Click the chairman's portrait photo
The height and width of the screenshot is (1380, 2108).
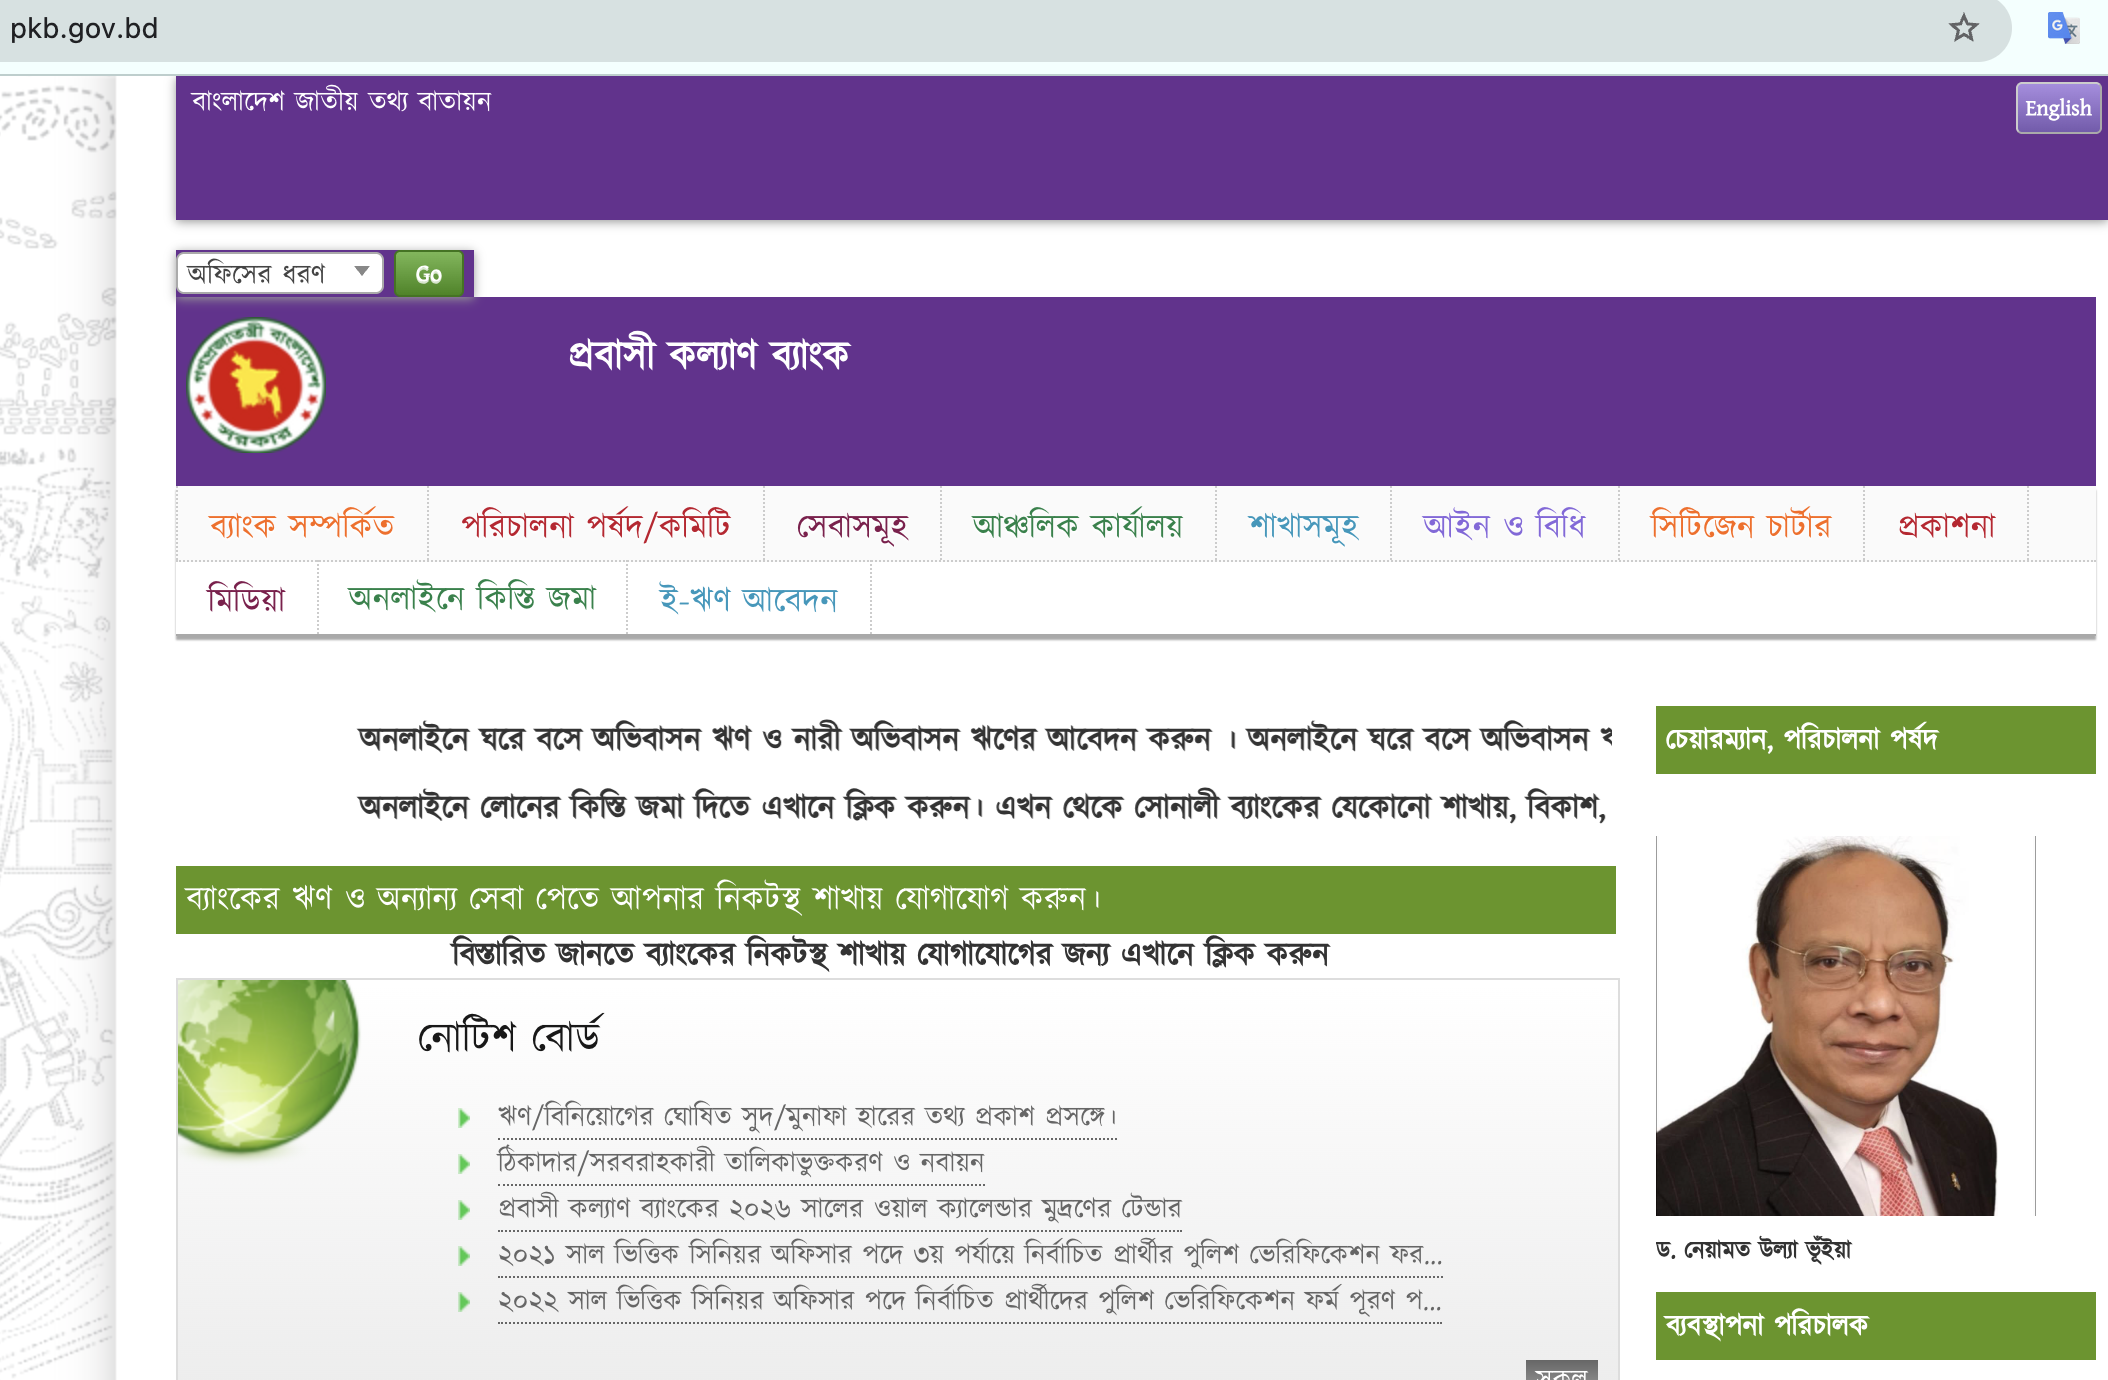point(1825,1026)
